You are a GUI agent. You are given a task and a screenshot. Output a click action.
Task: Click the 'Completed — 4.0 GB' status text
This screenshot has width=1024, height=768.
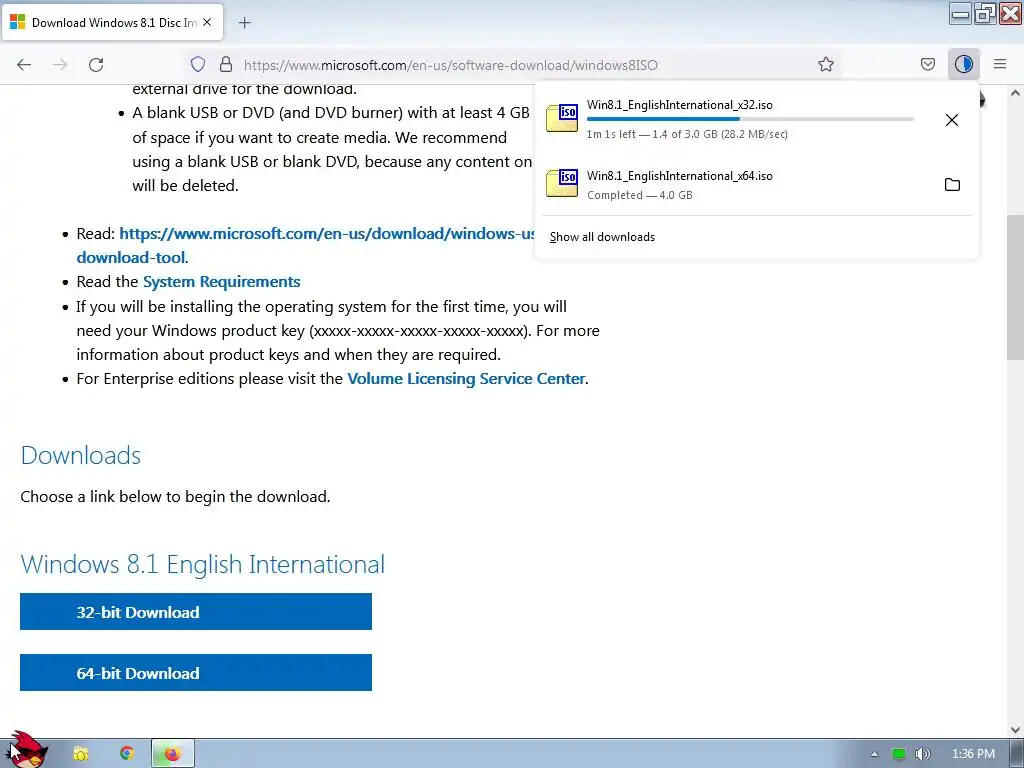tap(639, 195)
